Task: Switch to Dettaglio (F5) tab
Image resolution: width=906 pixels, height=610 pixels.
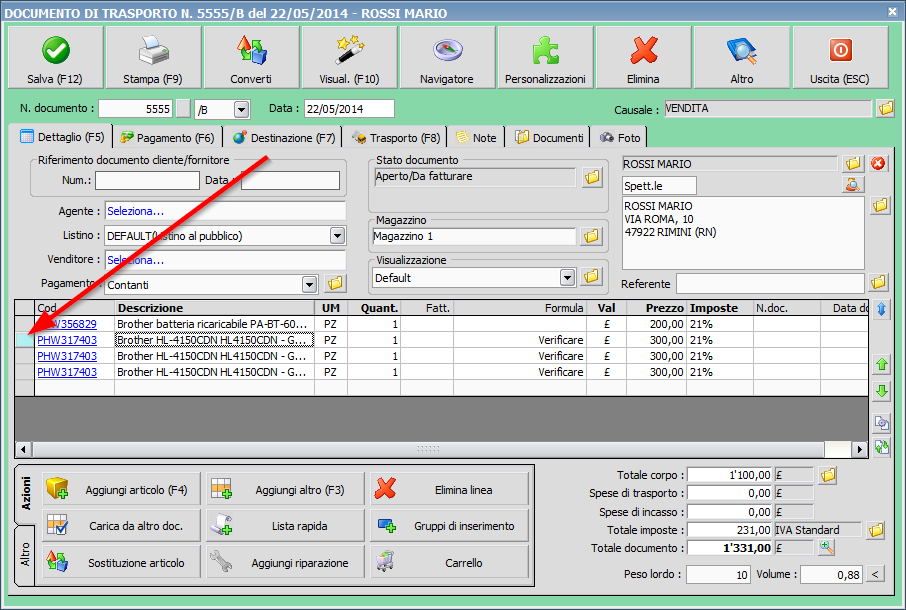Action: (62, 137)
